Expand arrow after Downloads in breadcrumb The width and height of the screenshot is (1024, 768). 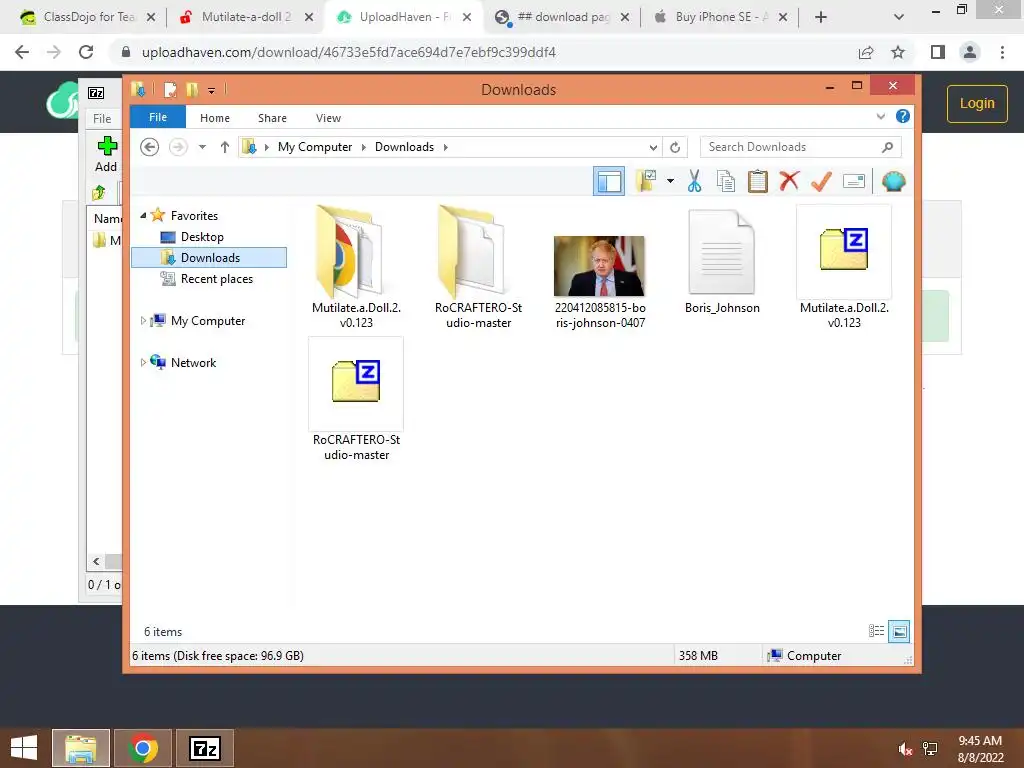(x=445, y=147)
